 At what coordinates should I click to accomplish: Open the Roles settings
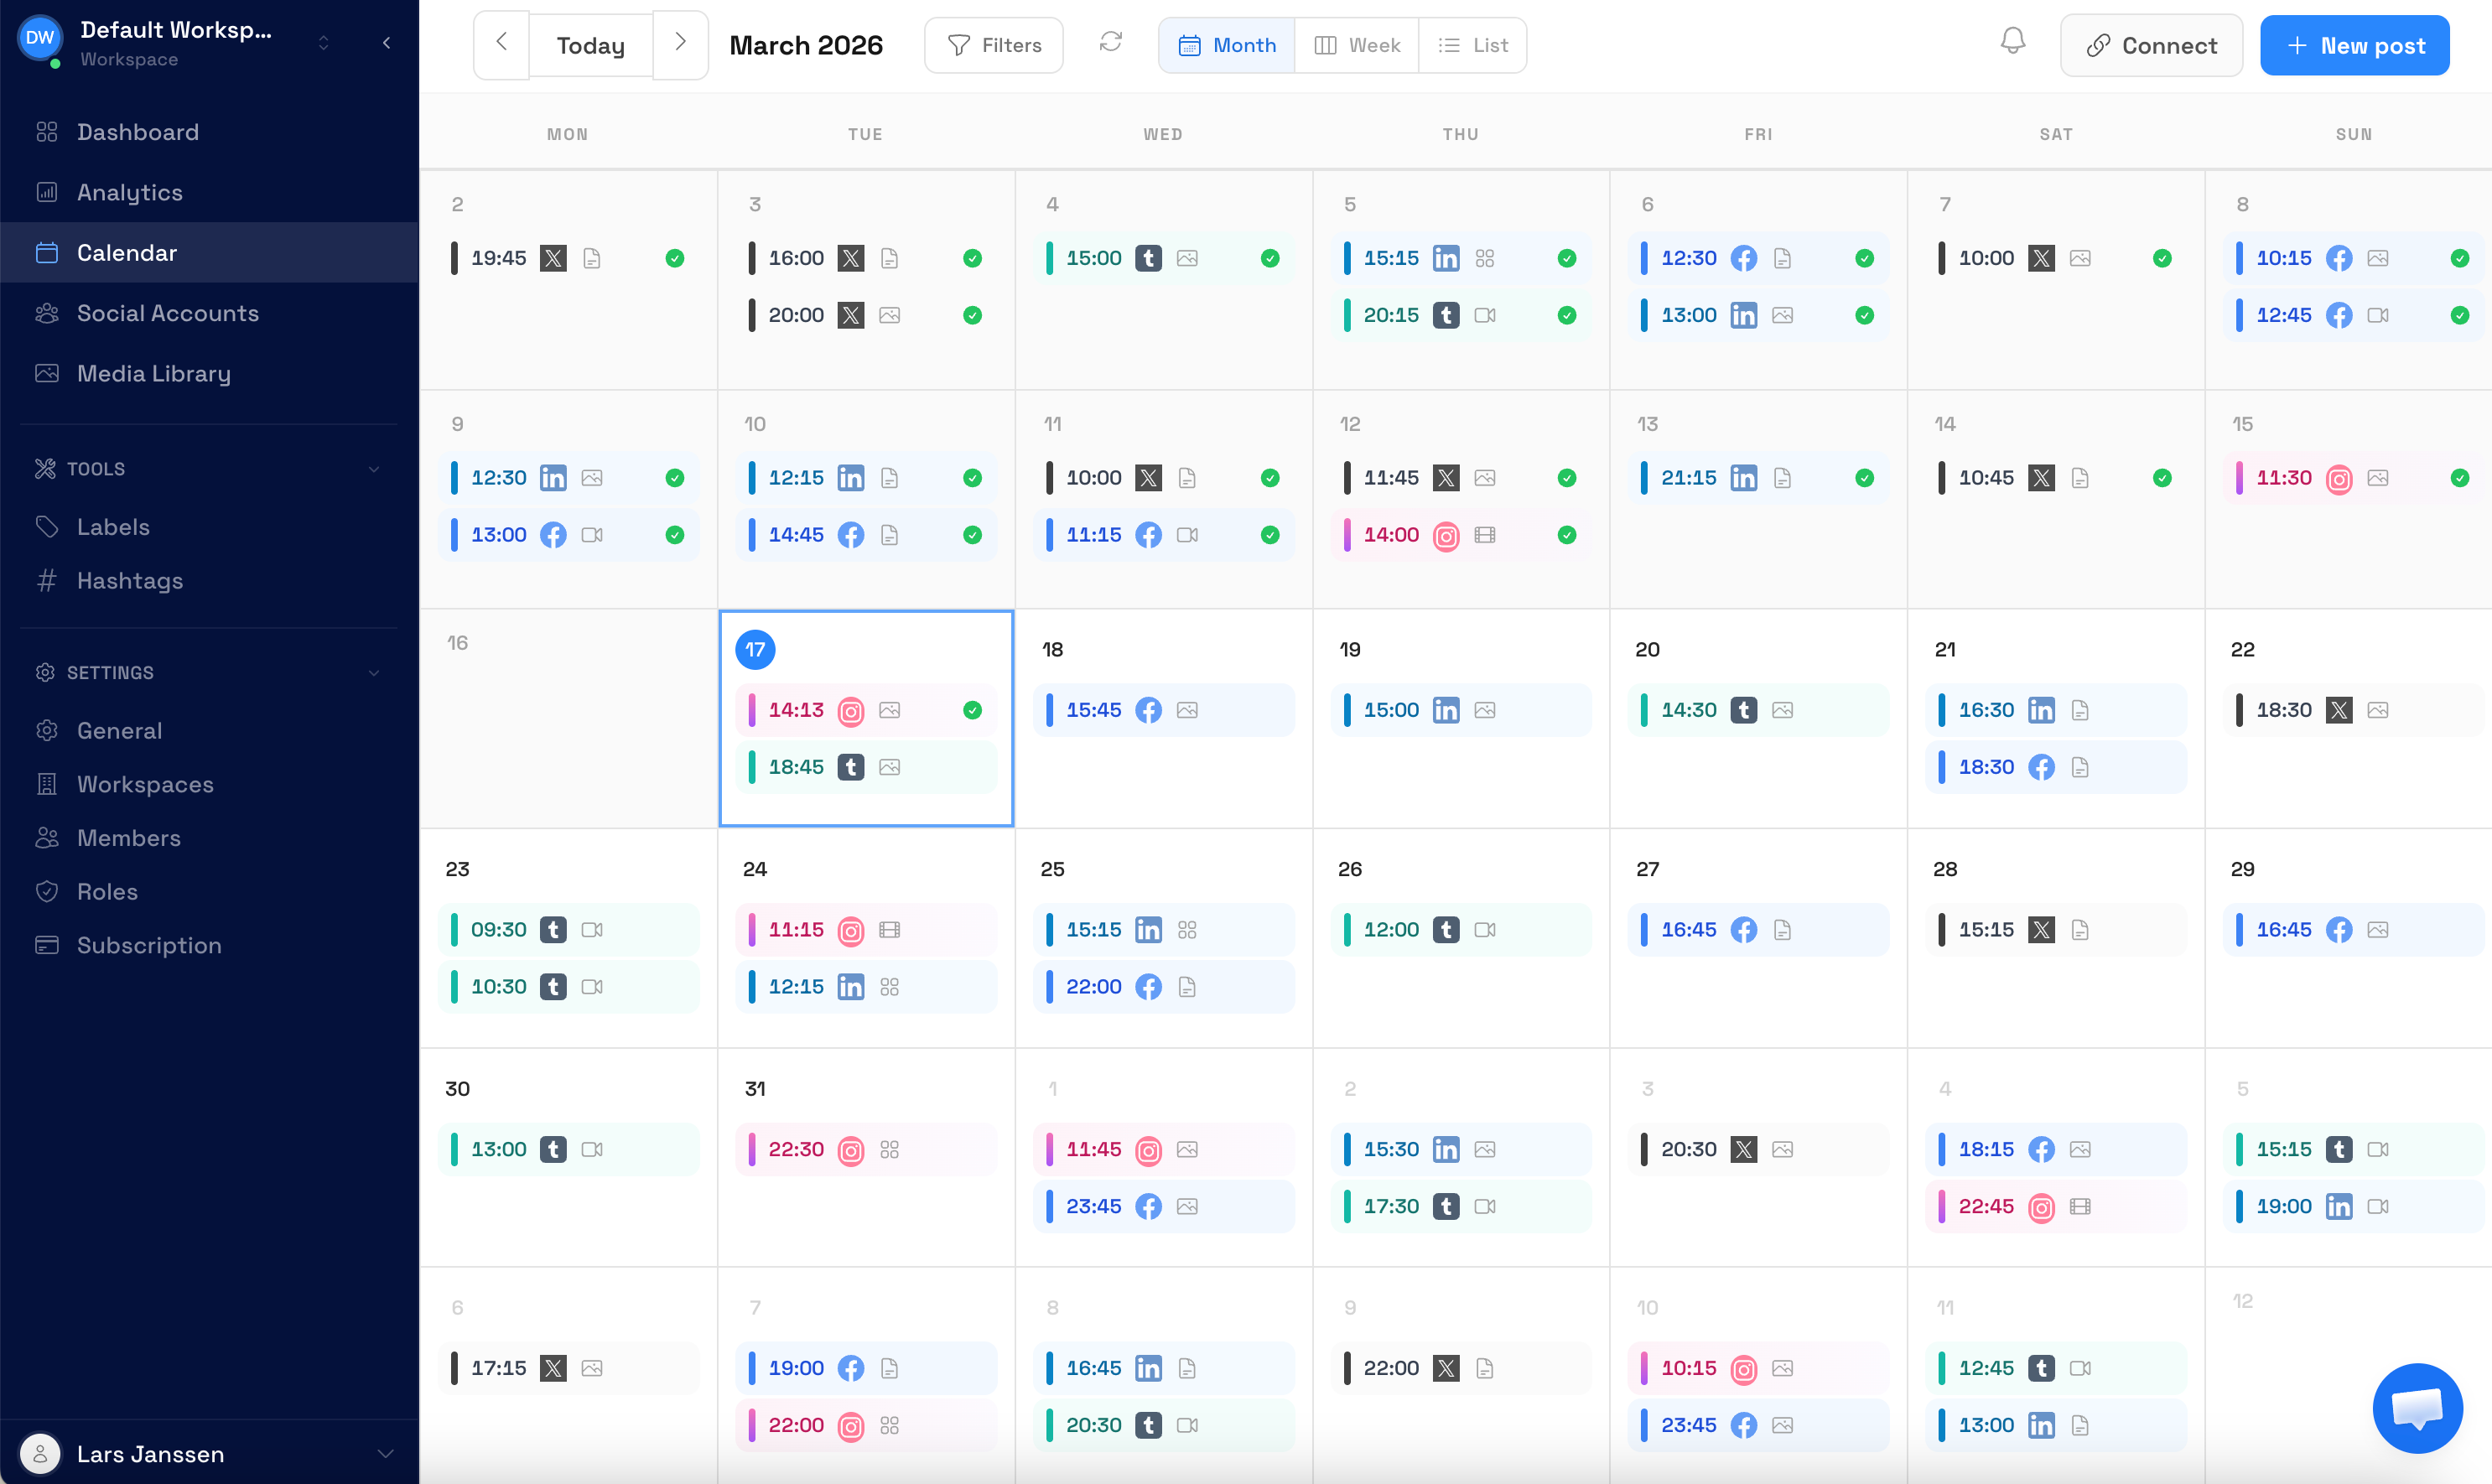tap(109, 891)
